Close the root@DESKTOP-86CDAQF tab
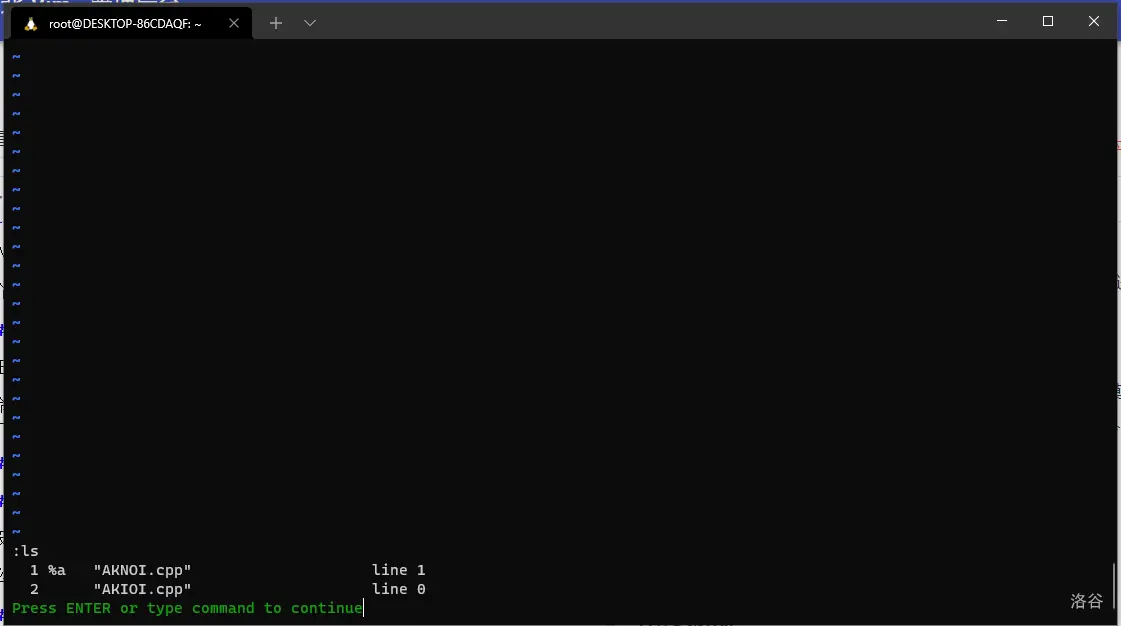Viewport: 1121px width, 626px height. [x=234, y=24]
